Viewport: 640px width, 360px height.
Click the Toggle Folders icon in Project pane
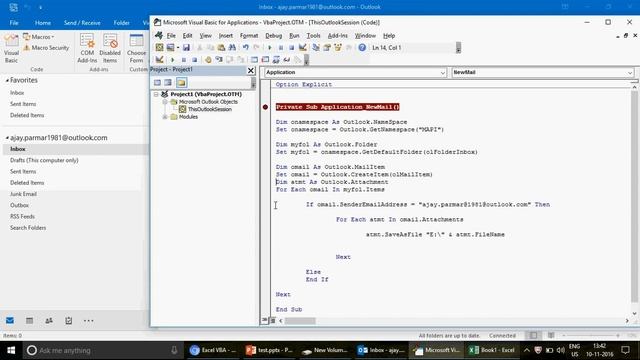tap(181, 83)
